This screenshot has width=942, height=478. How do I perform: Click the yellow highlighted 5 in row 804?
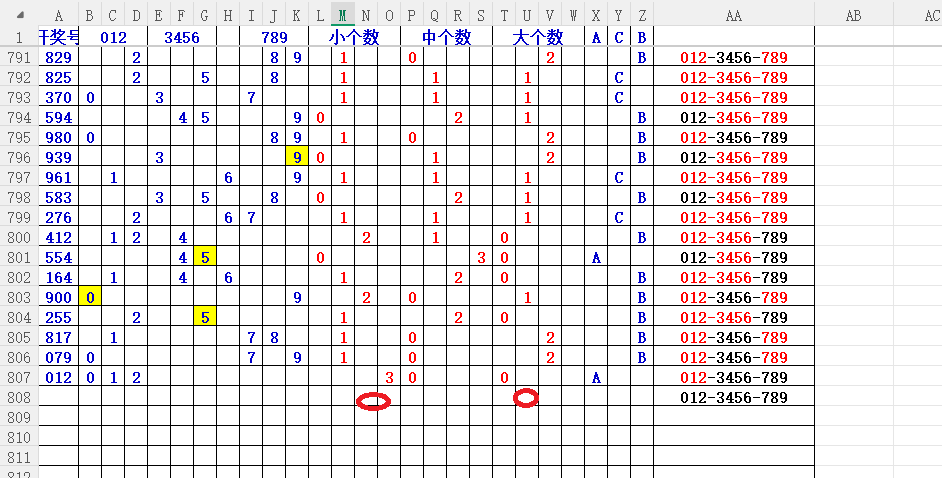click(x=205, y=318)
